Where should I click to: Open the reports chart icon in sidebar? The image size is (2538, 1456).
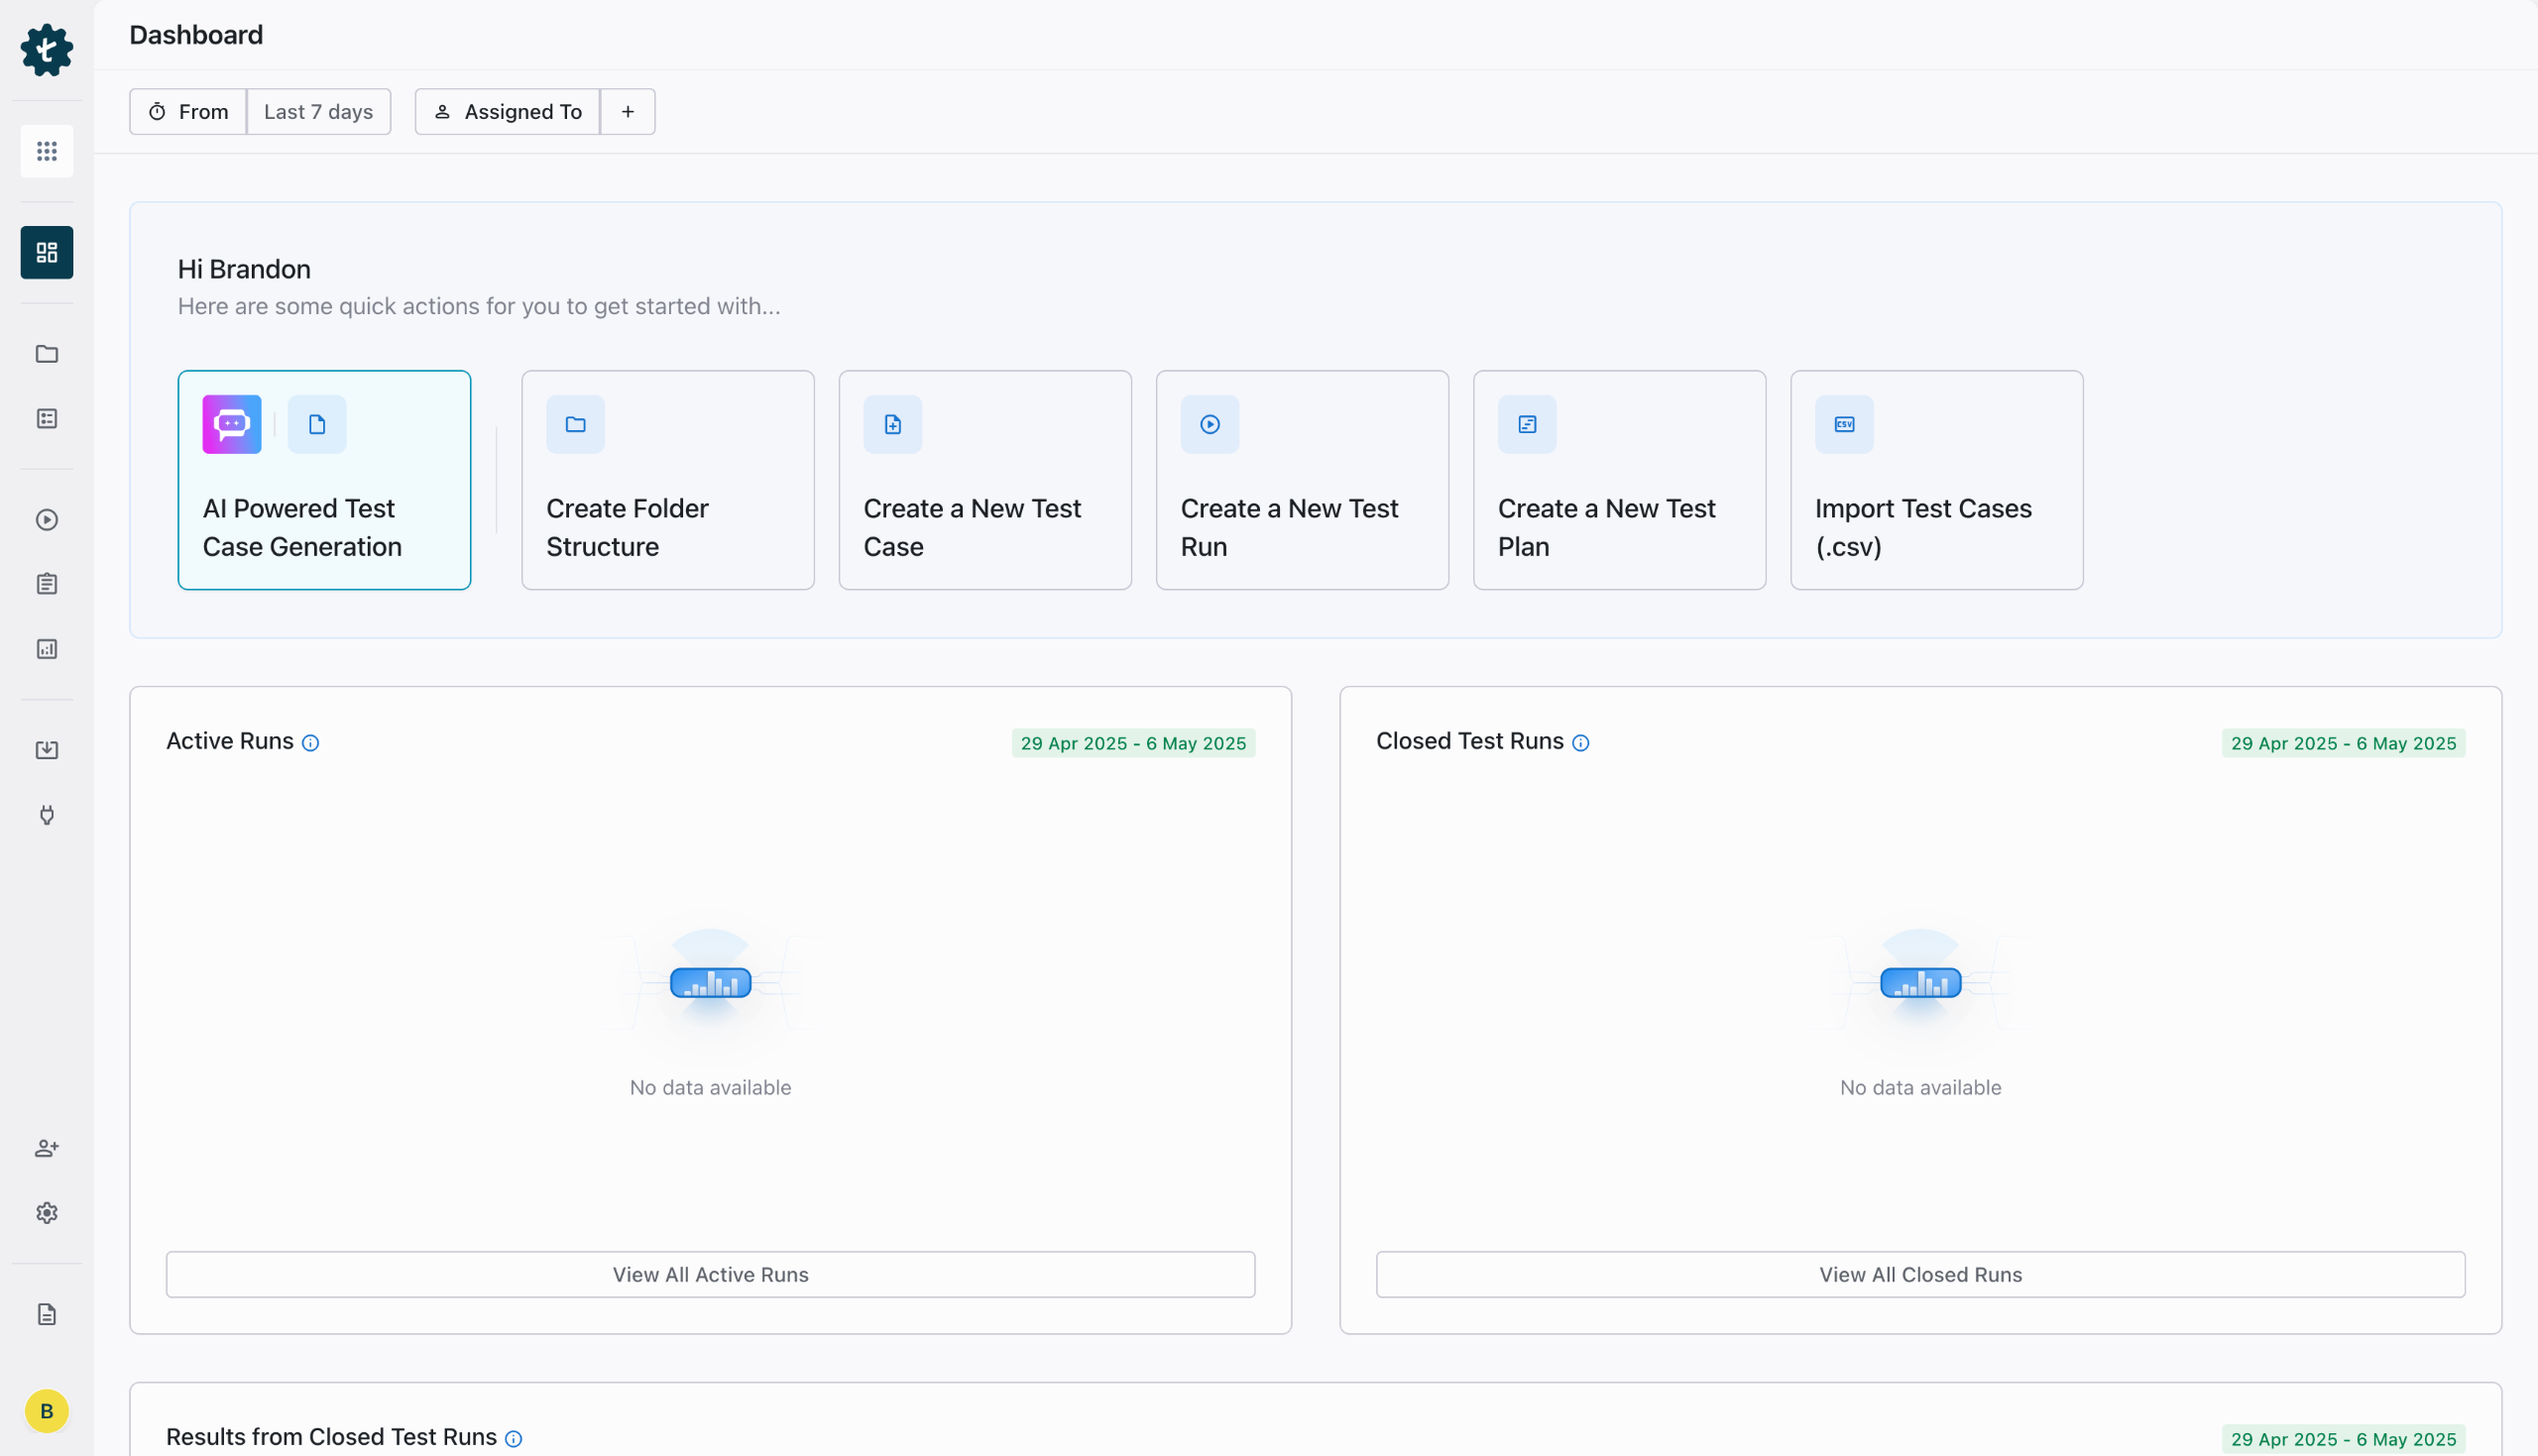pyautogui.click(x=47, y=649)
